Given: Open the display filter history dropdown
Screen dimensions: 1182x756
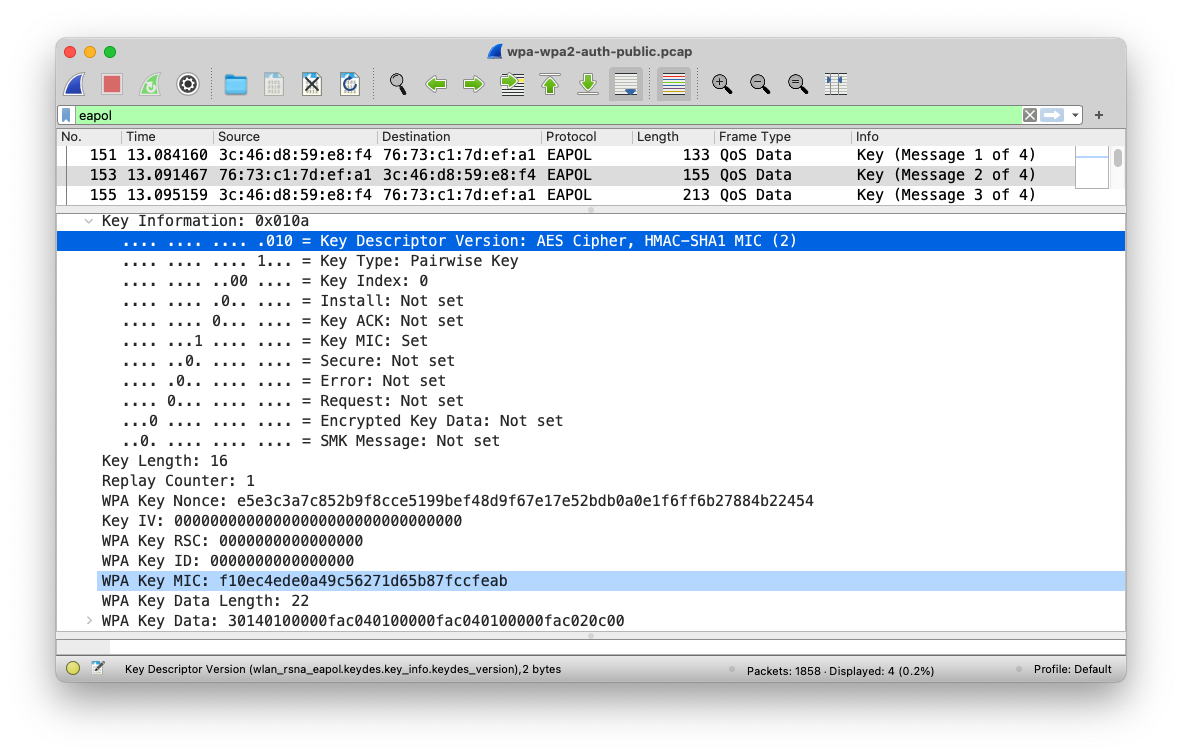Looking at the screenshot, I should click(x=1076, y=116).
